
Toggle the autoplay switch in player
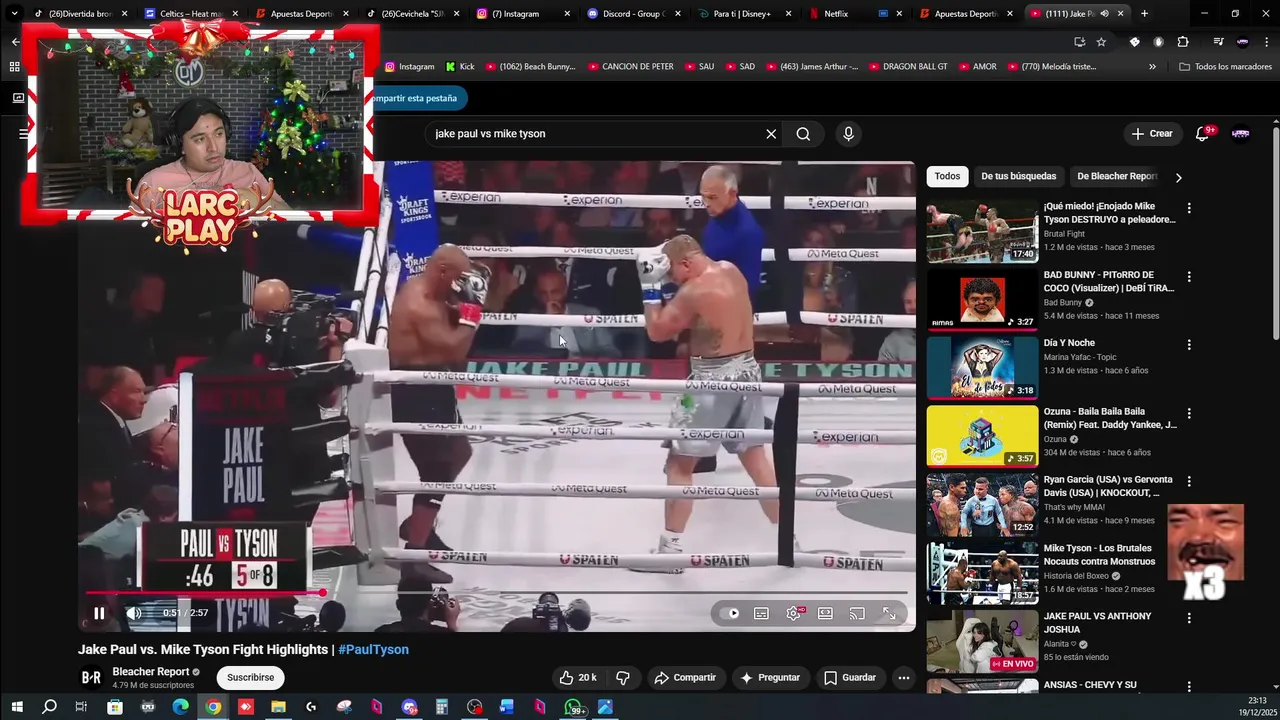coord(731,613)
